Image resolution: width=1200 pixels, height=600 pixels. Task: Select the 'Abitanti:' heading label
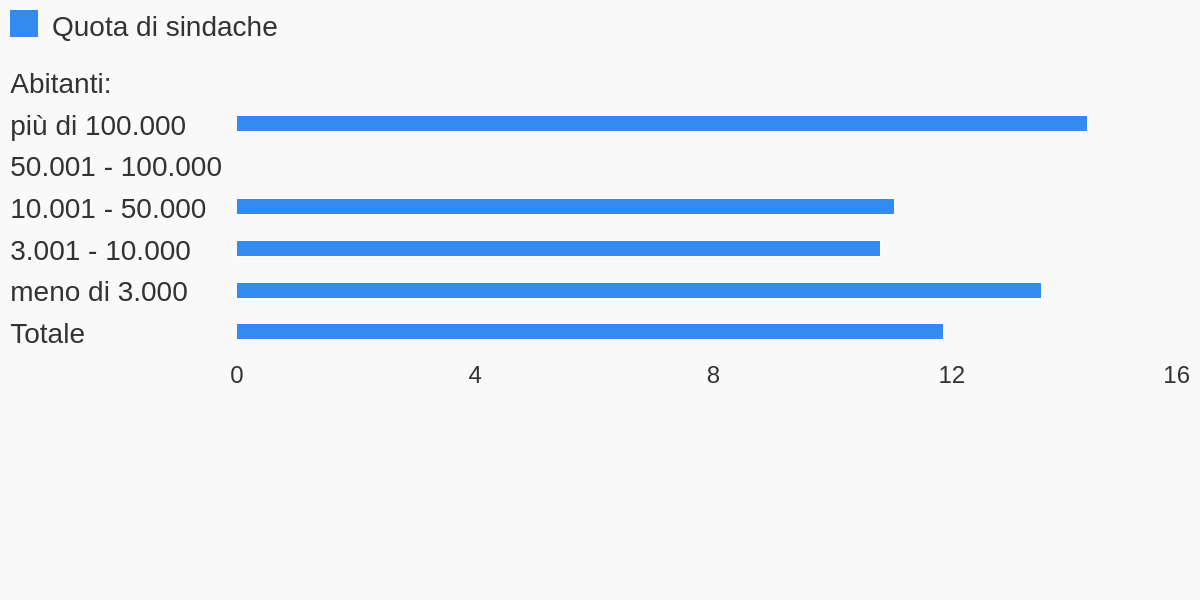click(61, 84)
